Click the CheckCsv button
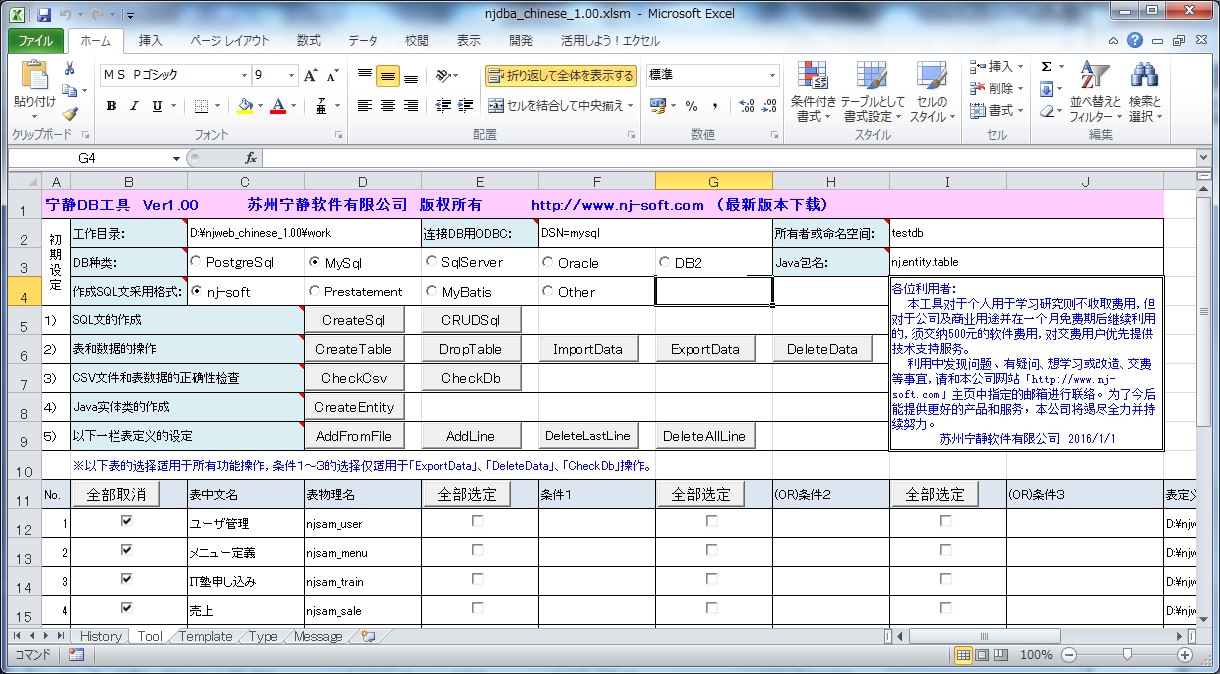The image size is (1220, 674). pos(354,378)
